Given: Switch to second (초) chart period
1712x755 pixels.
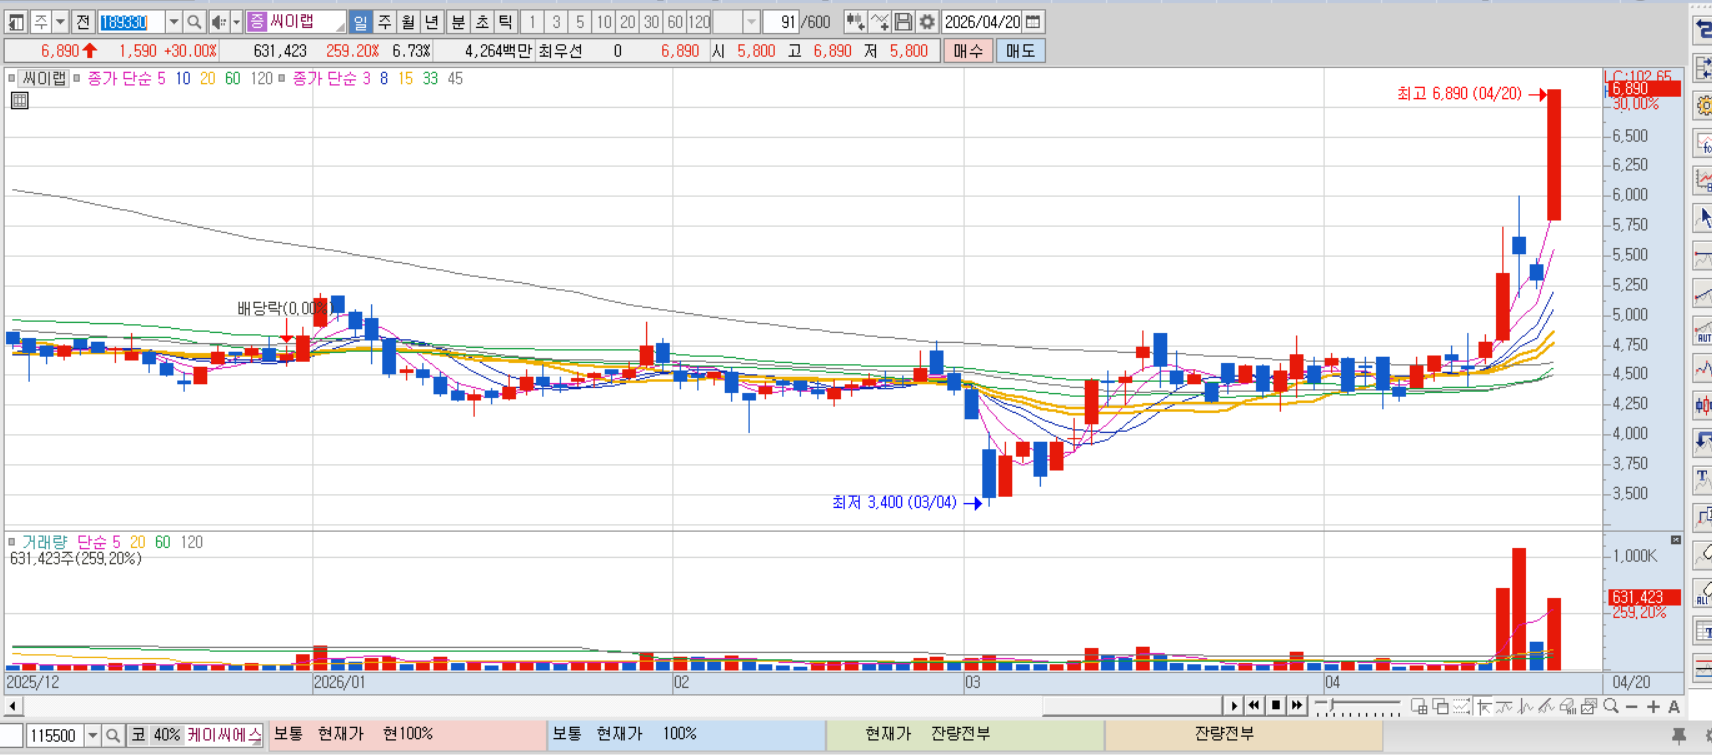Looking at the screenshot, I should 482,22.
